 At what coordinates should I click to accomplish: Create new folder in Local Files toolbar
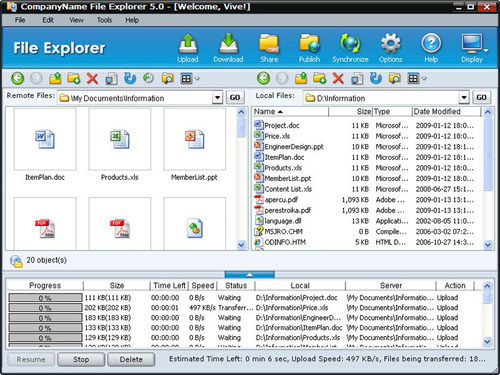pos(320,78)
